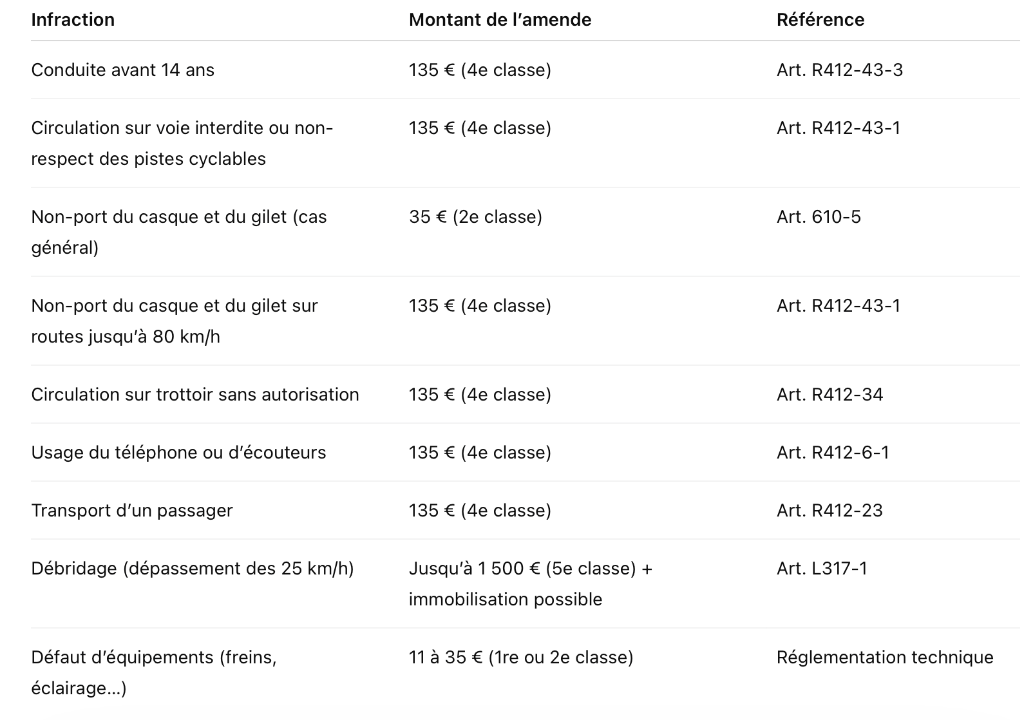Select "Non-port du casque et du gilet (cas général)"
The image size is (1024, 720).
tap(179, 232)
